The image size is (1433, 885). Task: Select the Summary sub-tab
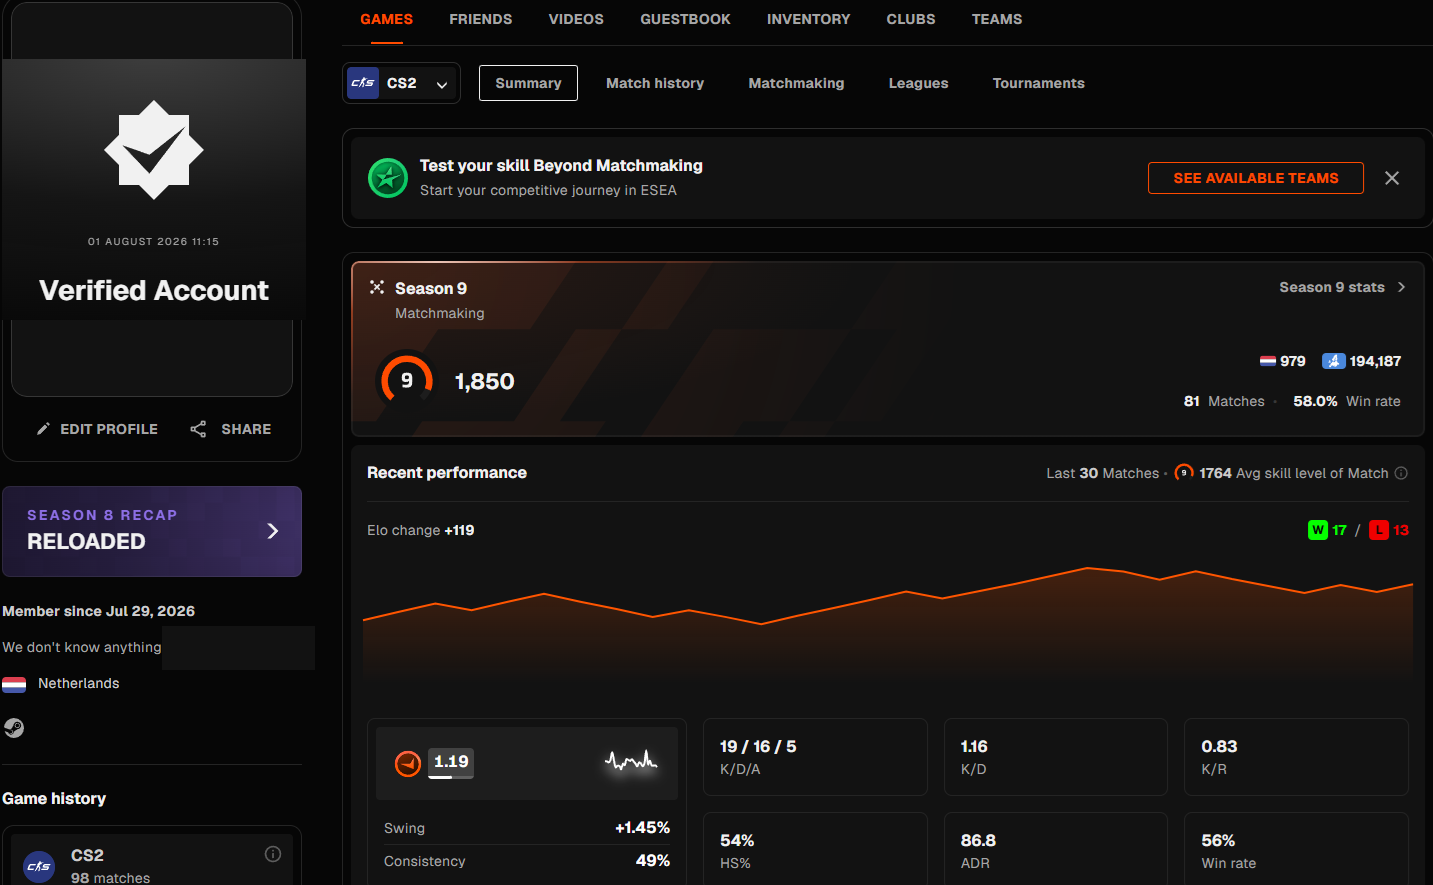coord(528,83)
